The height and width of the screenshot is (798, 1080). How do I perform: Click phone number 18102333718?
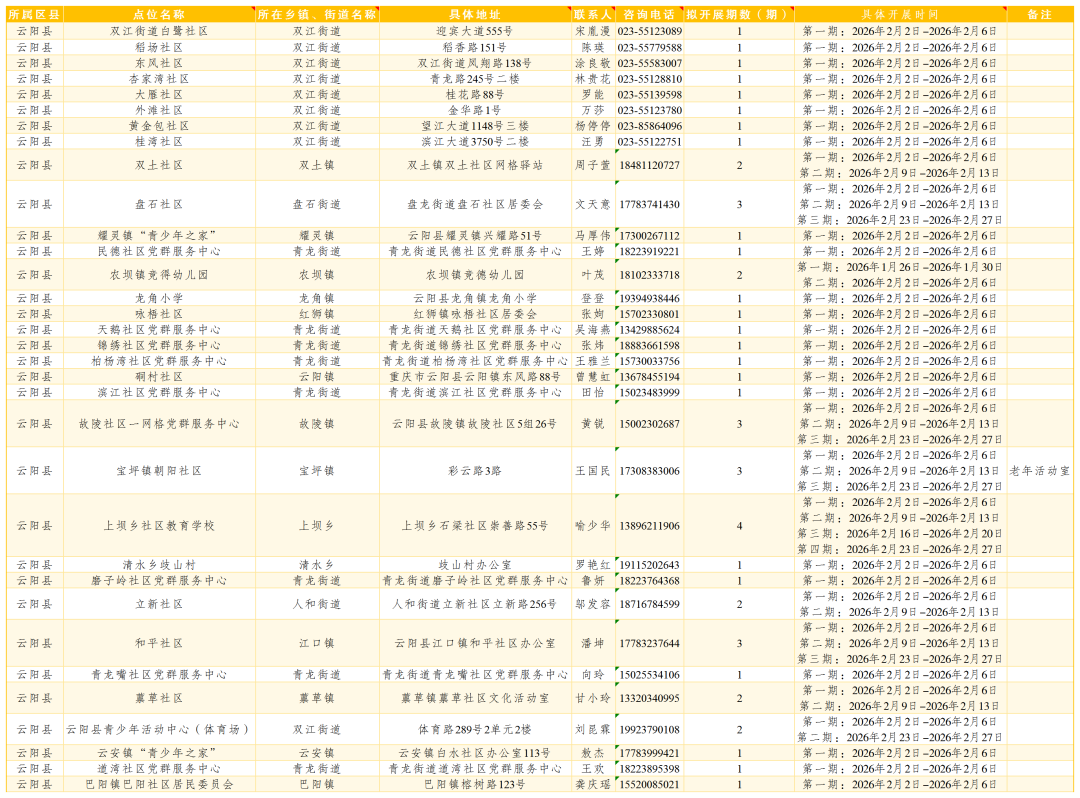pyautogui.click(x=649, y=275)
